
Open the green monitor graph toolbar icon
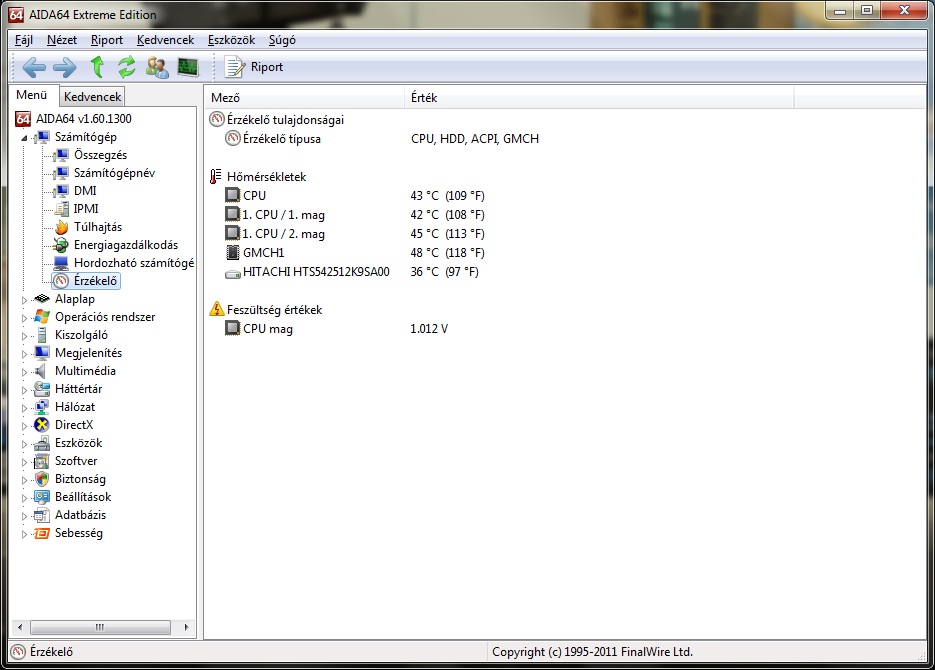(x=188, y=67)
